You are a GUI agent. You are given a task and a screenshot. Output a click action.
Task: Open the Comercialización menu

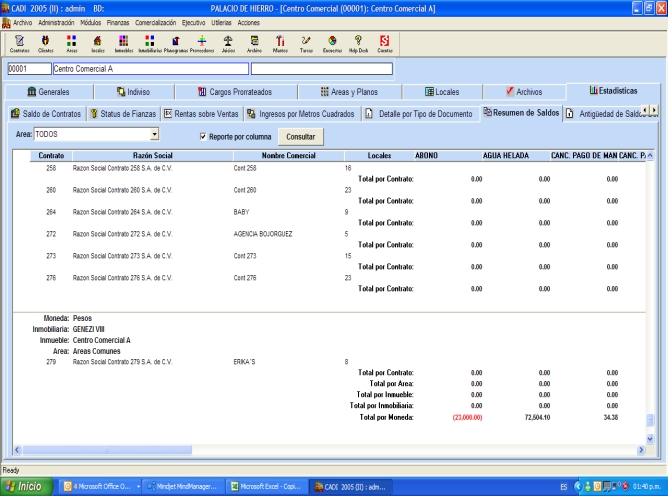tap(156, 21)
